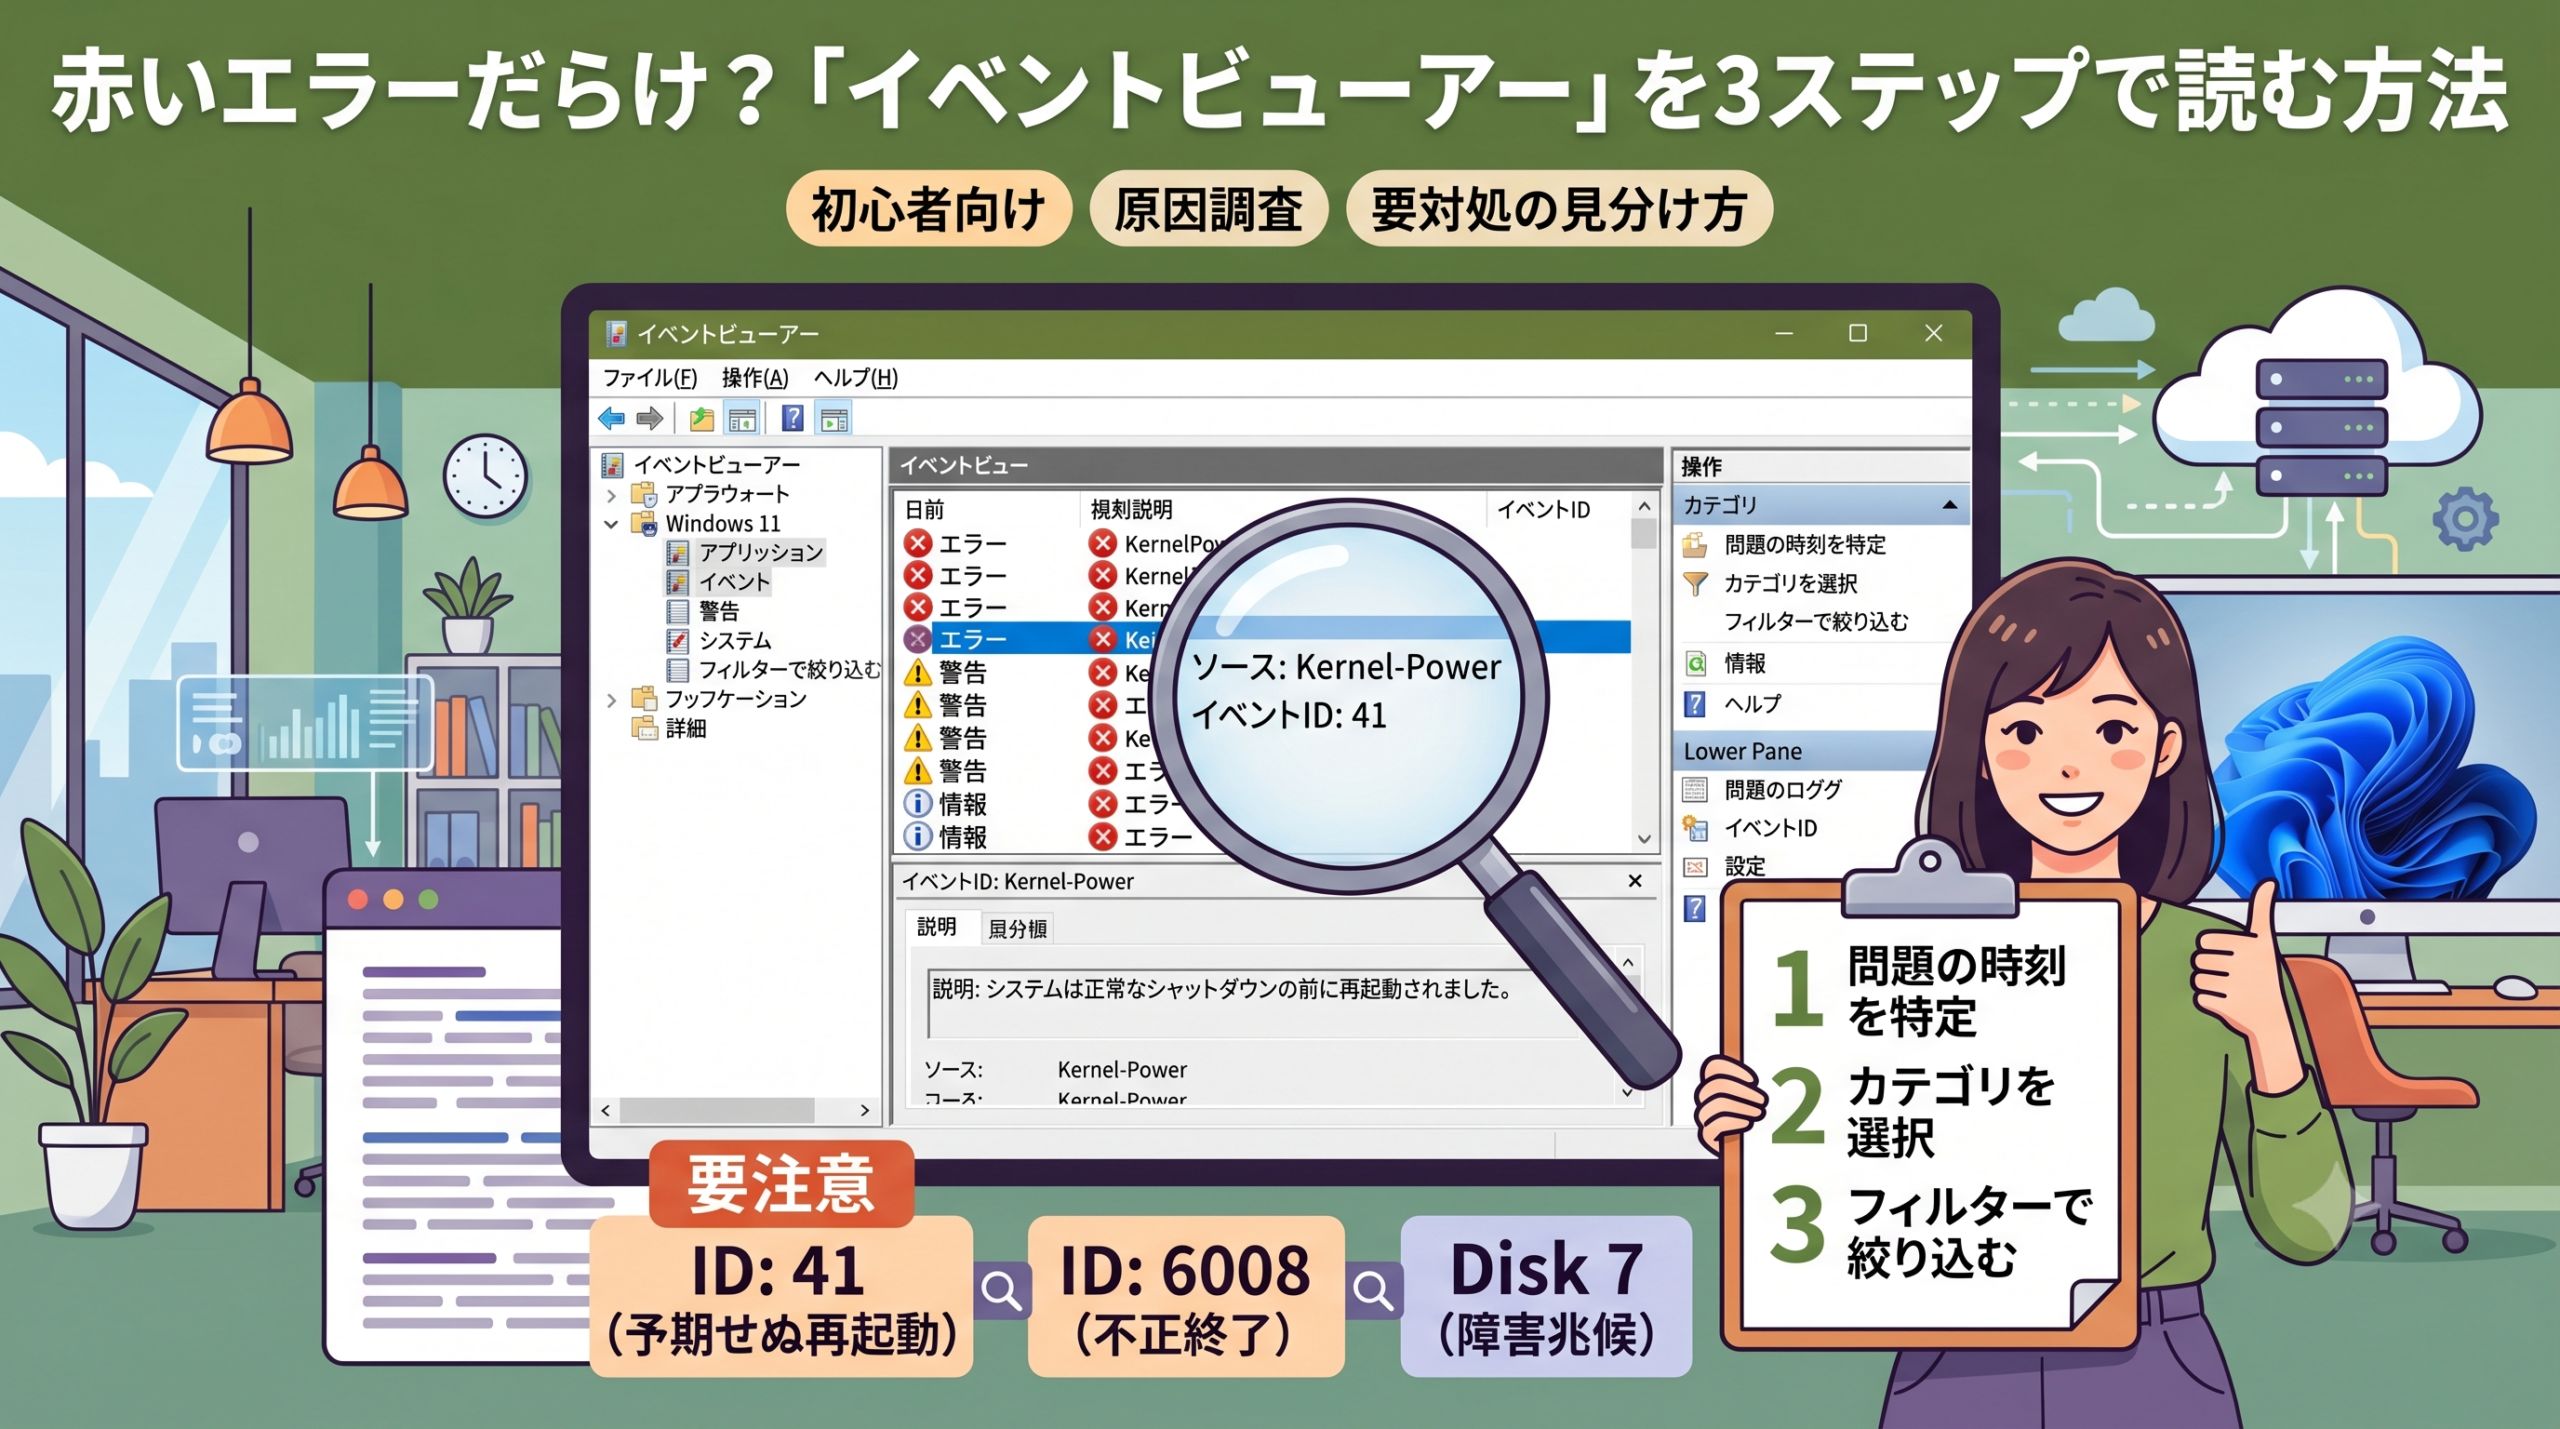
Task: Open the ヘルプ(H) menu in menu bar
Action: 856,378
